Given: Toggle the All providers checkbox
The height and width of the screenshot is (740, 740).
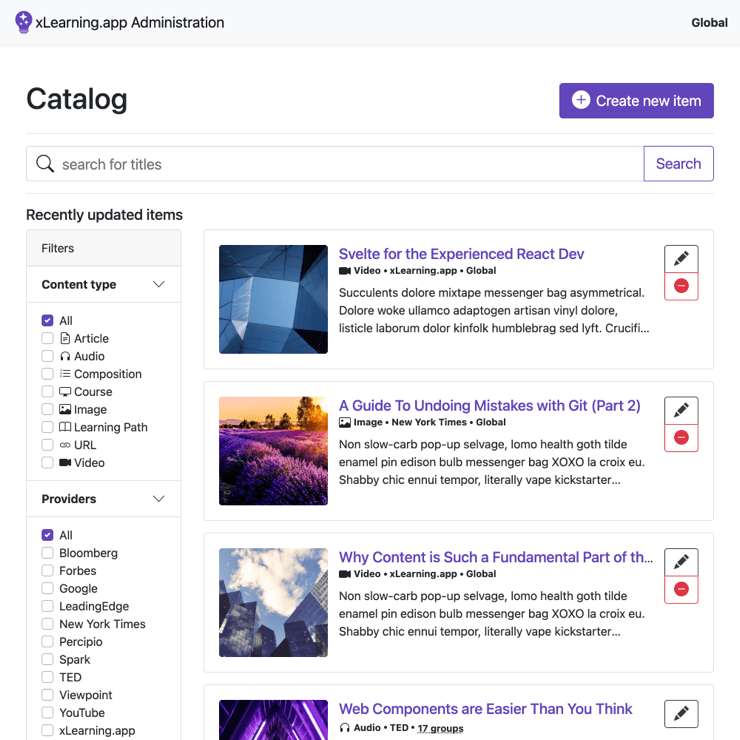Looking at the screenshot, I should pyautogui.click(x=48, y=535).
